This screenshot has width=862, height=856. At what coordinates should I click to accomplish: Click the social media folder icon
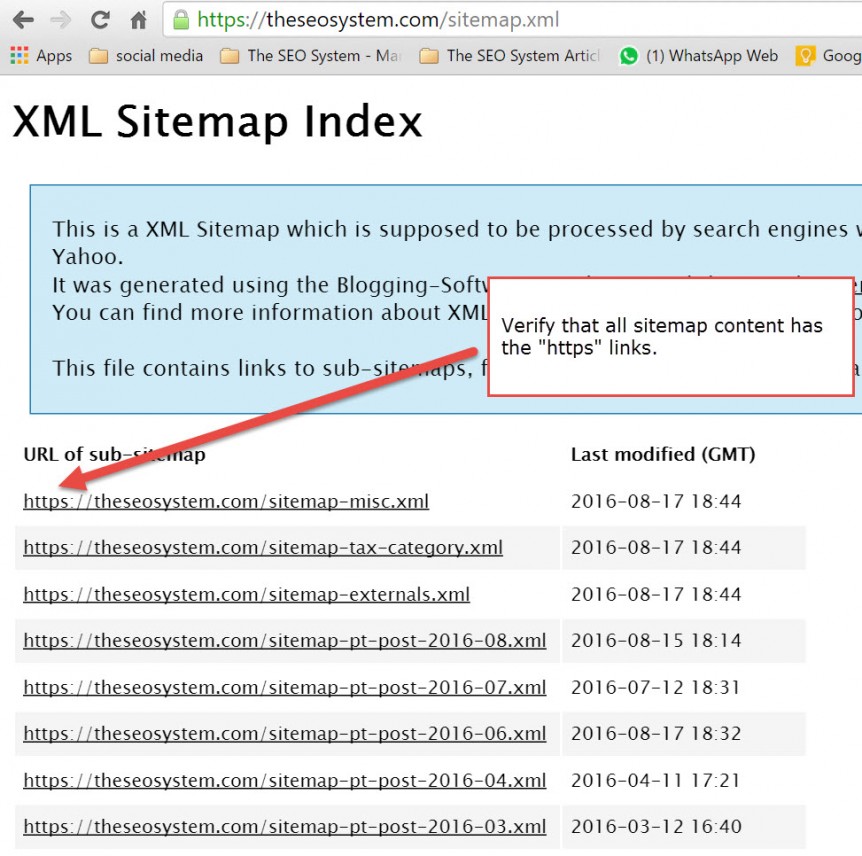pyautogui.click(x=98, y=56)
